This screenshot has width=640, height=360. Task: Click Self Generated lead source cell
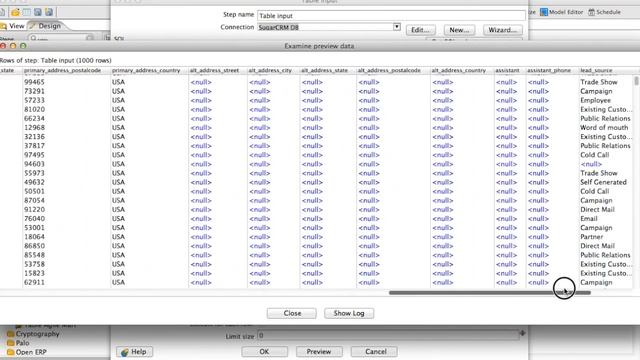tap(603, 182)
